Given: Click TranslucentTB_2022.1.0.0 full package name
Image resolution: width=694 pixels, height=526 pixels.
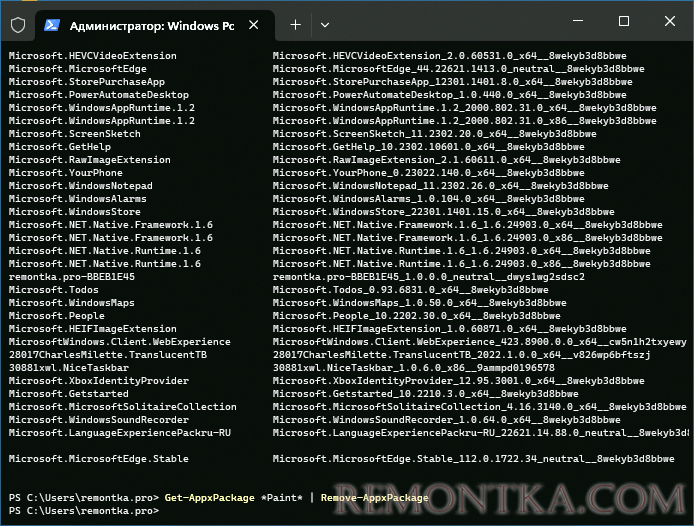Looking at the screenshot, I should coord(462,355).
